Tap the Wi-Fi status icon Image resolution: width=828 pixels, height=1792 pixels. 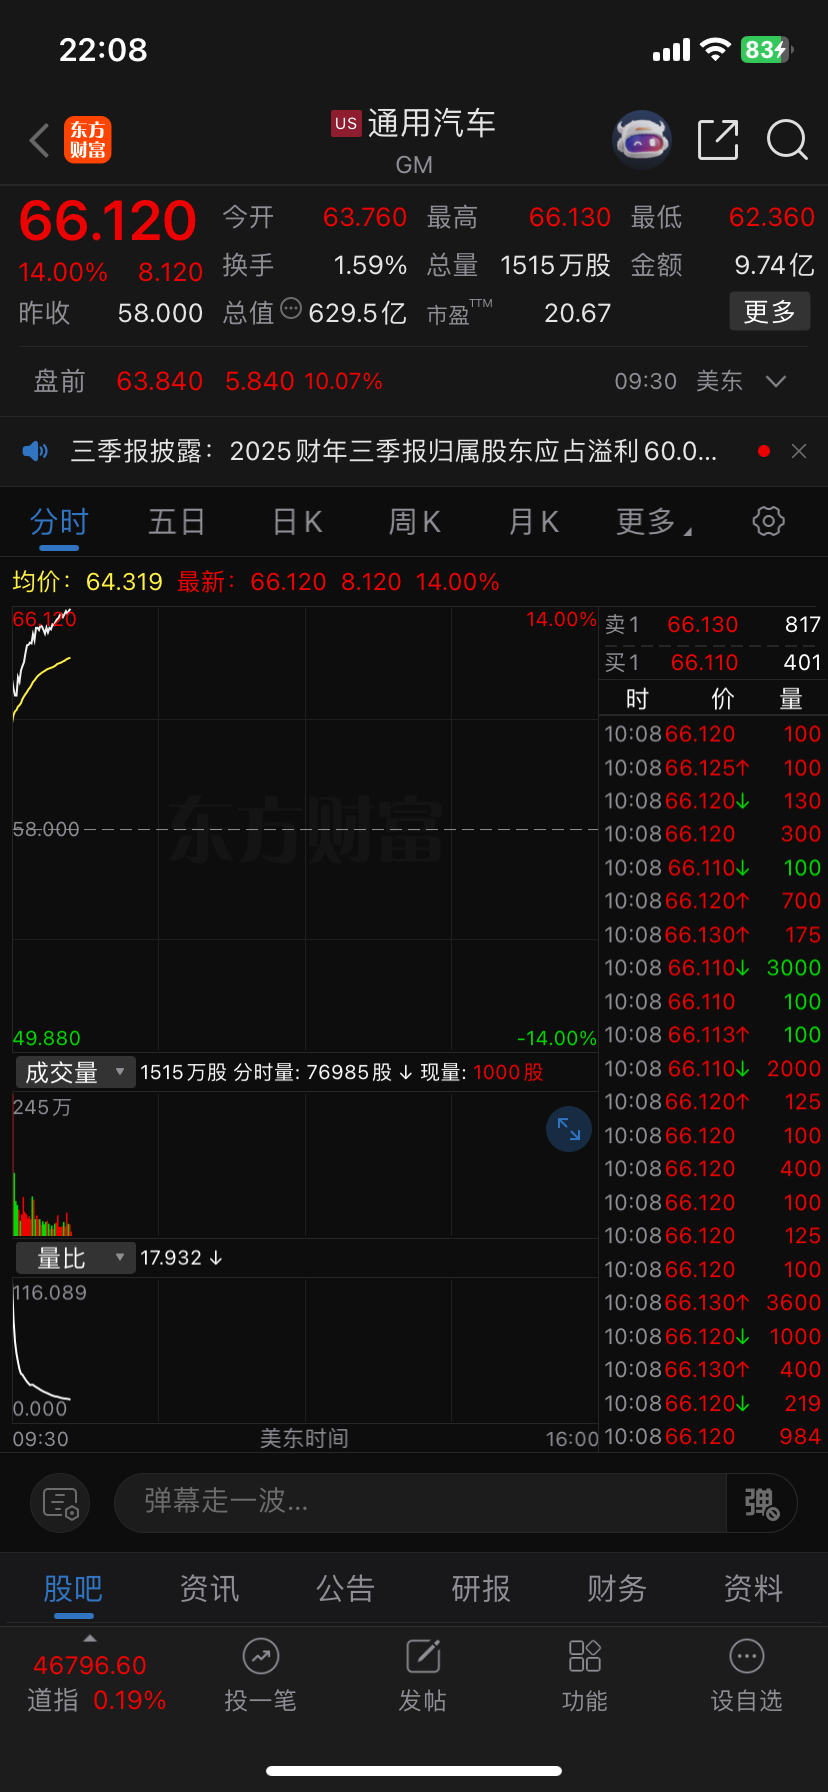point(715,50)
